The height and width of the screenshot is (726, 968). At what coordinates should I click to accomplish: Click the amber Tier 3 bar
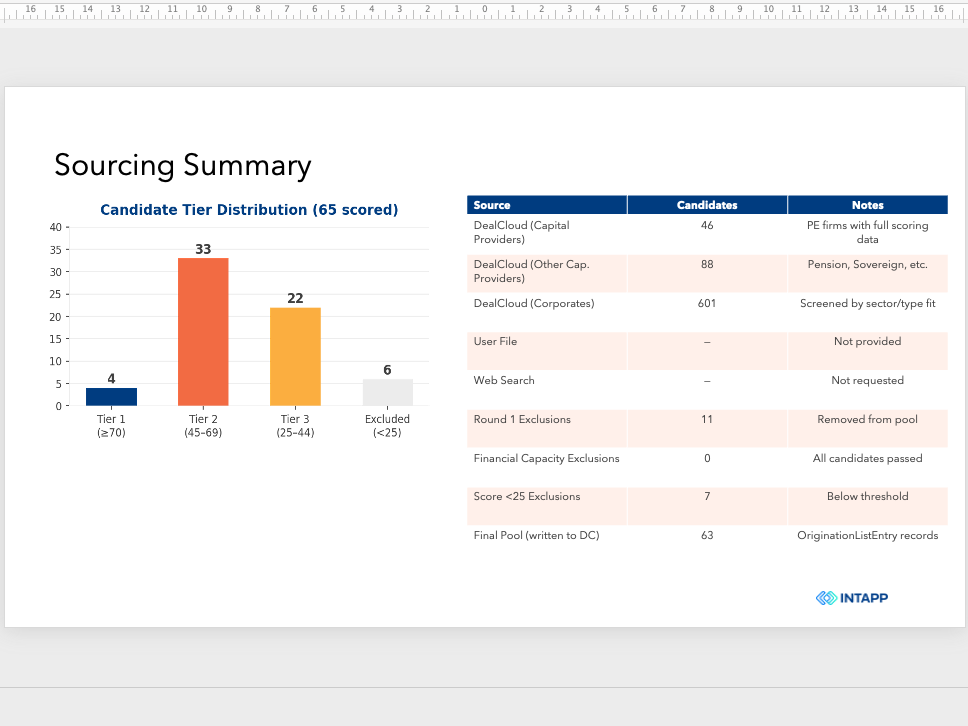295,356
